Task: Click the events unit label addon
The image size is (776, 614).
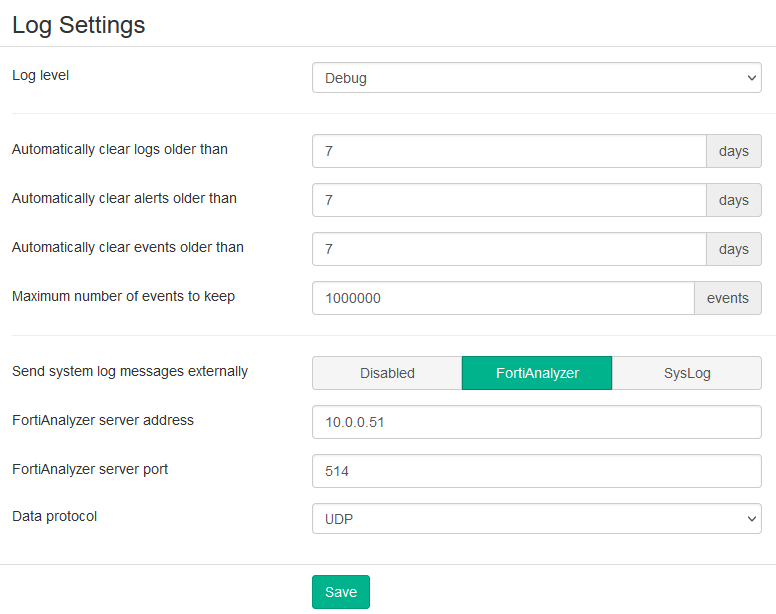Action: point(728,298)
